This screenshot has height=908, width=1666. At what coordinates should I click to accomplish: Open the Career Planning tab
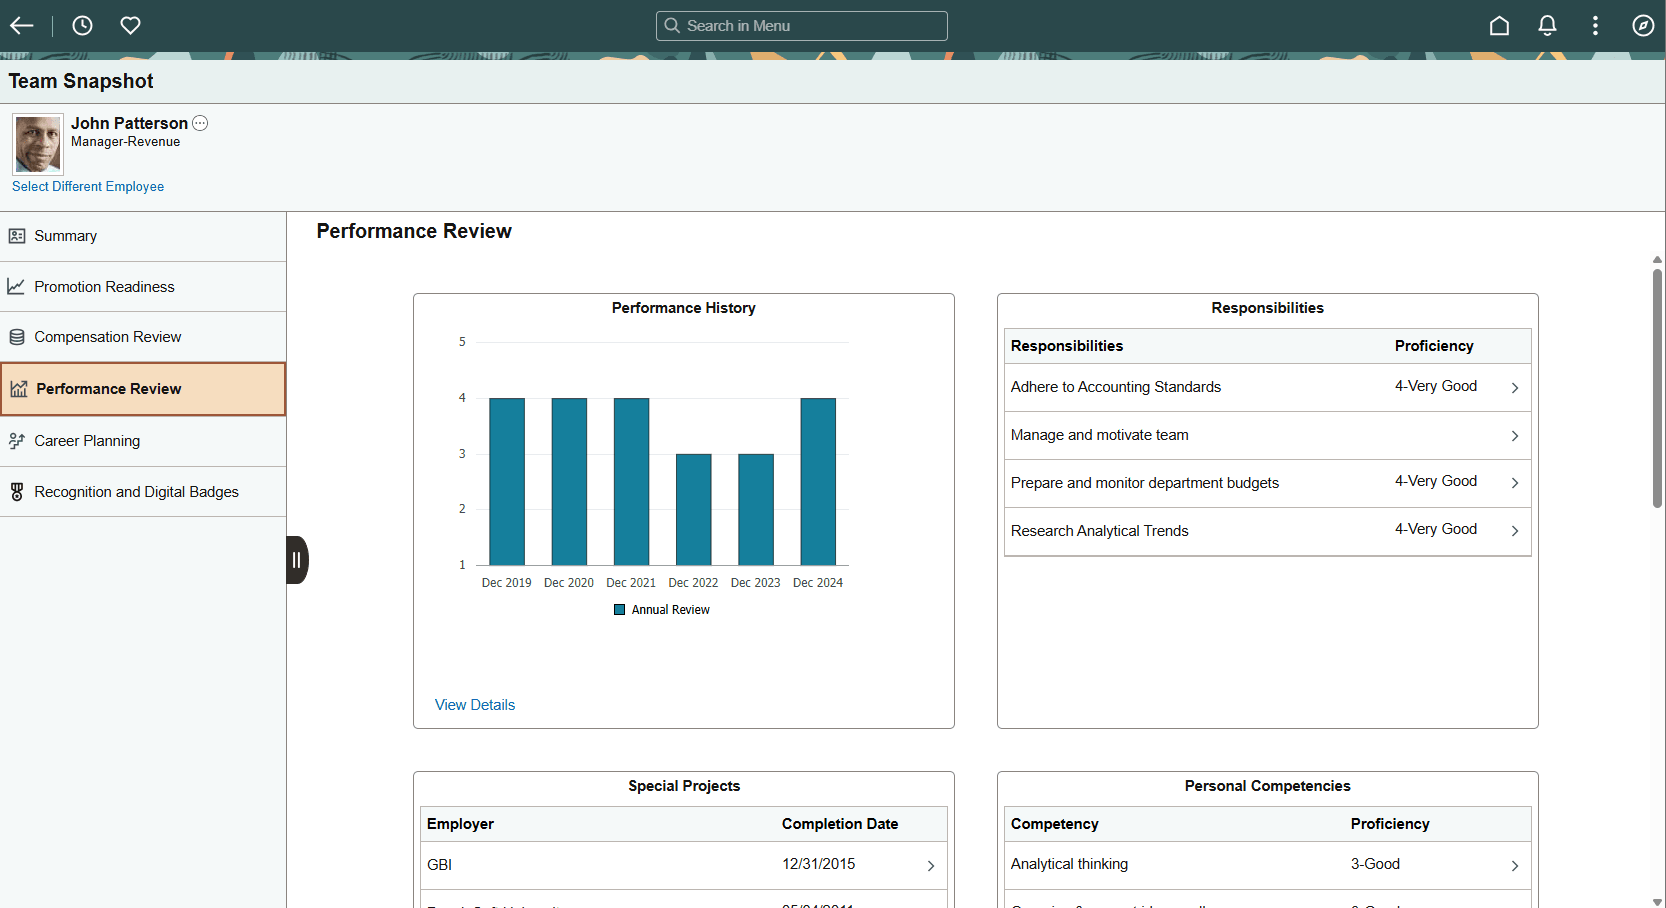point(143,441)
